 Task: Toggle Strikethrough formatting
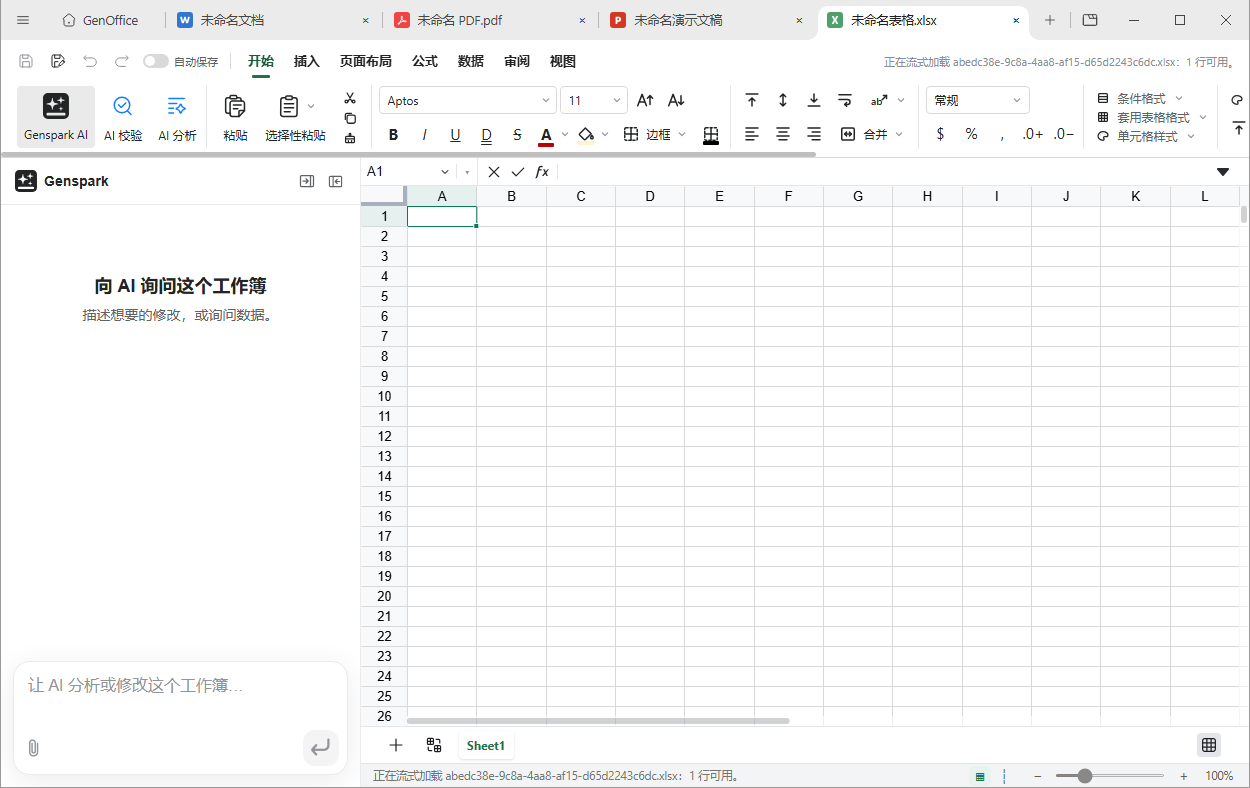tap(517, 135)
